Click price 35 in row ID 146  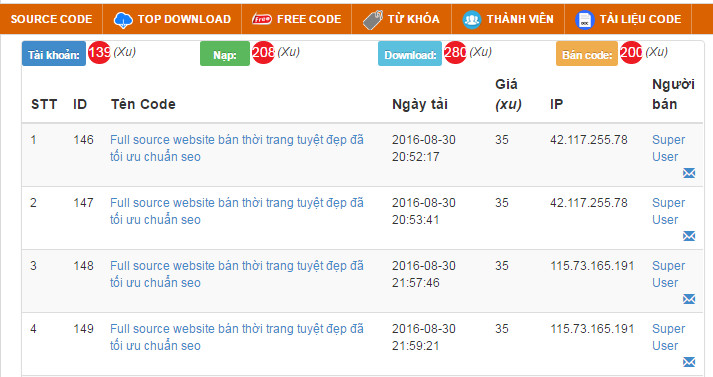(502, 140)
